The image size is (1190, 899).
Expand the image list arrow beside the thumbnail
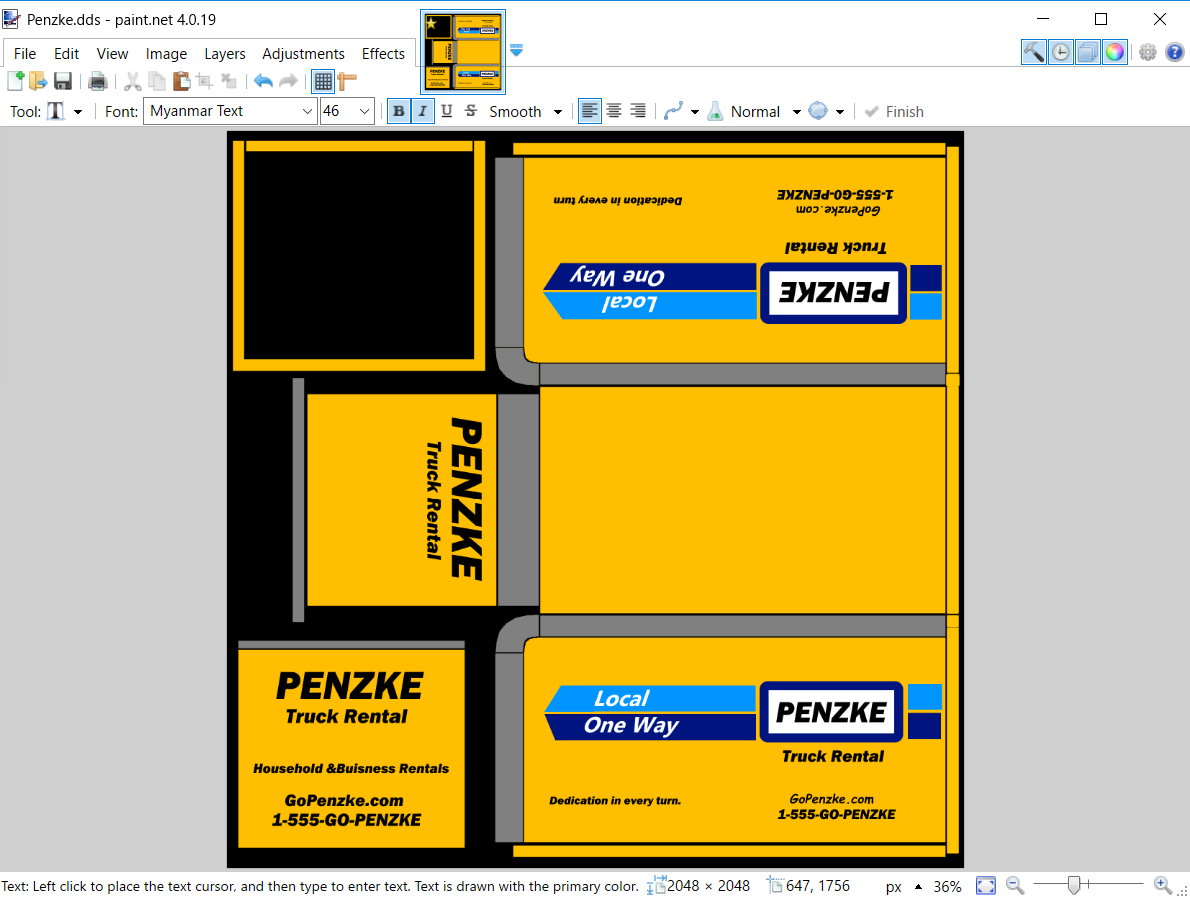[516, 50]
